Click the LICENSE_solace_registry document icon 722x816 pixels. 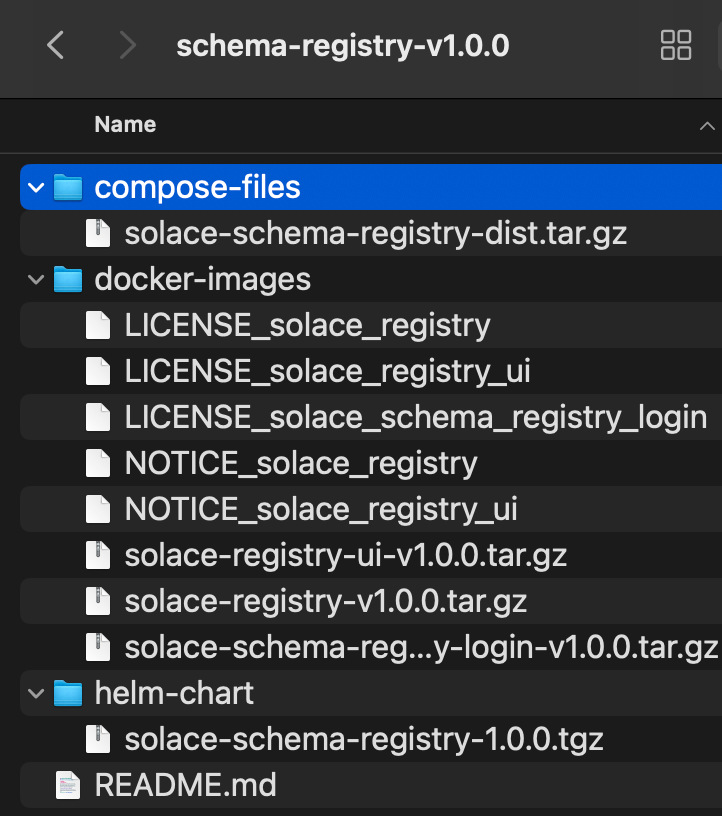[x=97, y=325]
